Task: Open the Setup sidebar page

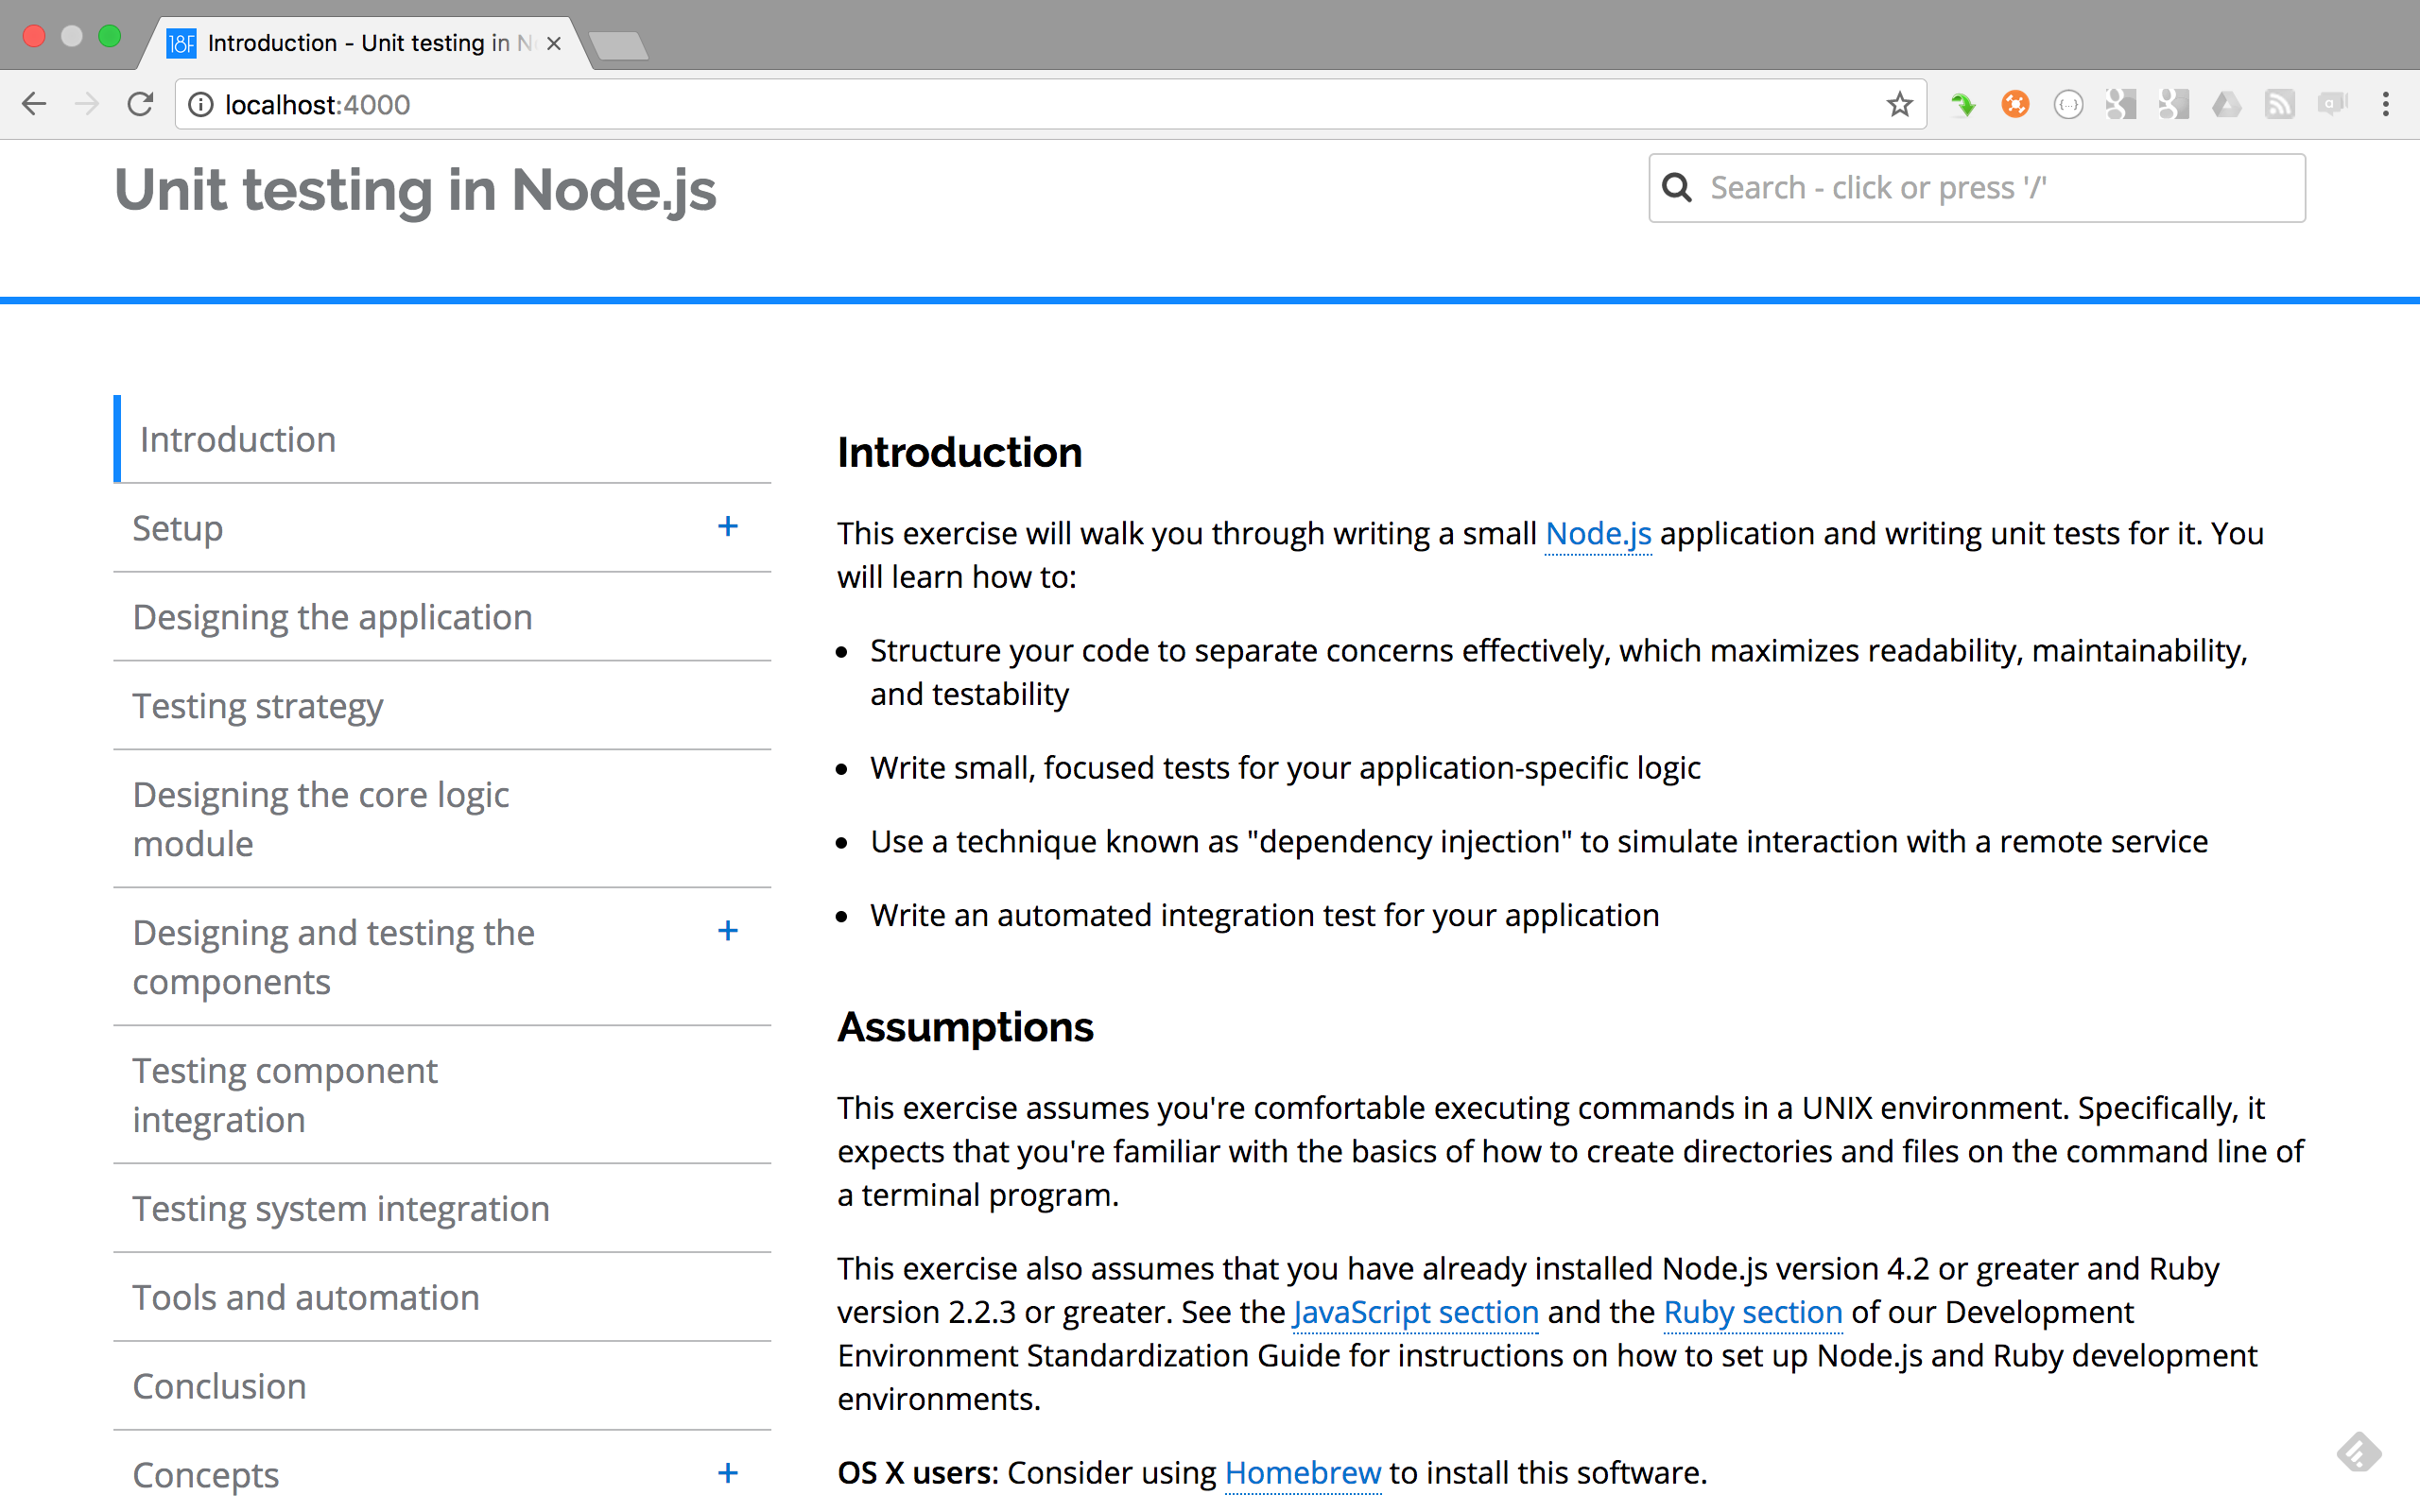Action: click(x=178, y=528)
